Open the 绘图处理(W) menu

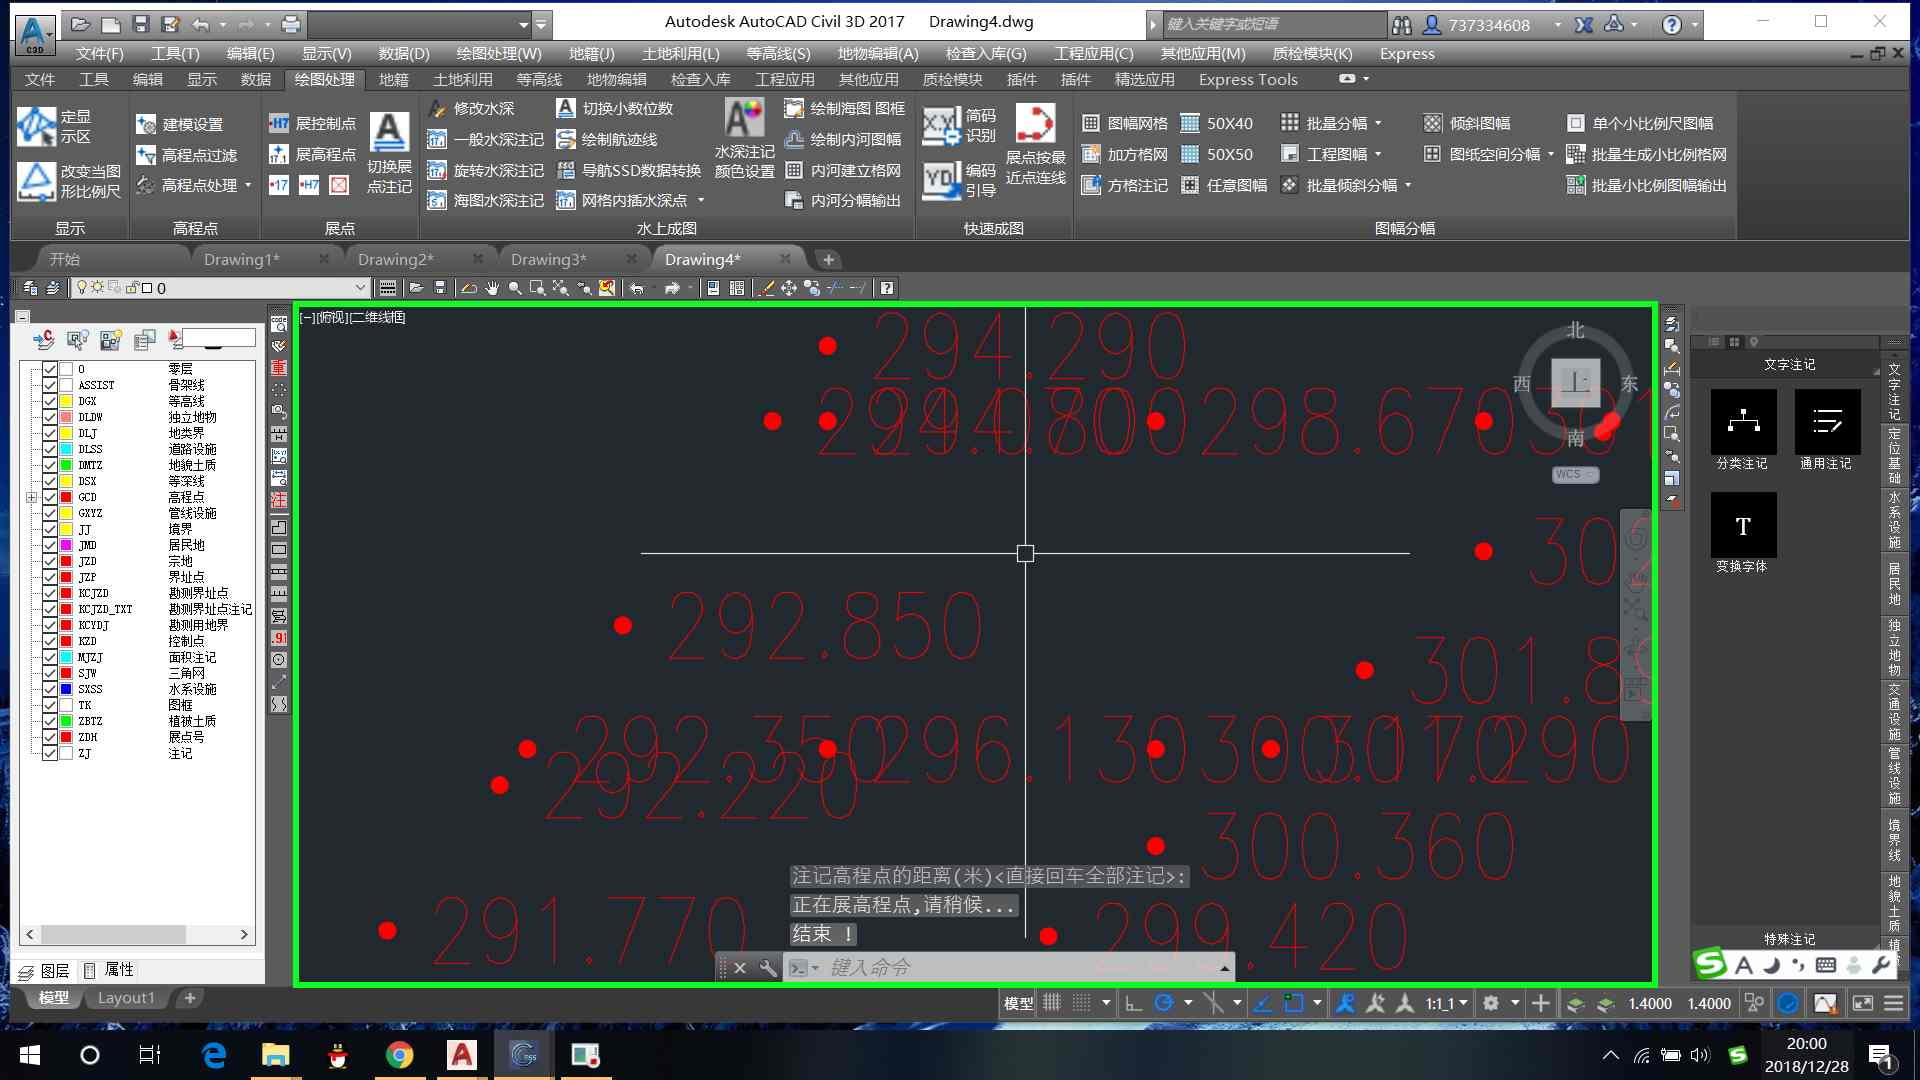[x=498, y=53]
